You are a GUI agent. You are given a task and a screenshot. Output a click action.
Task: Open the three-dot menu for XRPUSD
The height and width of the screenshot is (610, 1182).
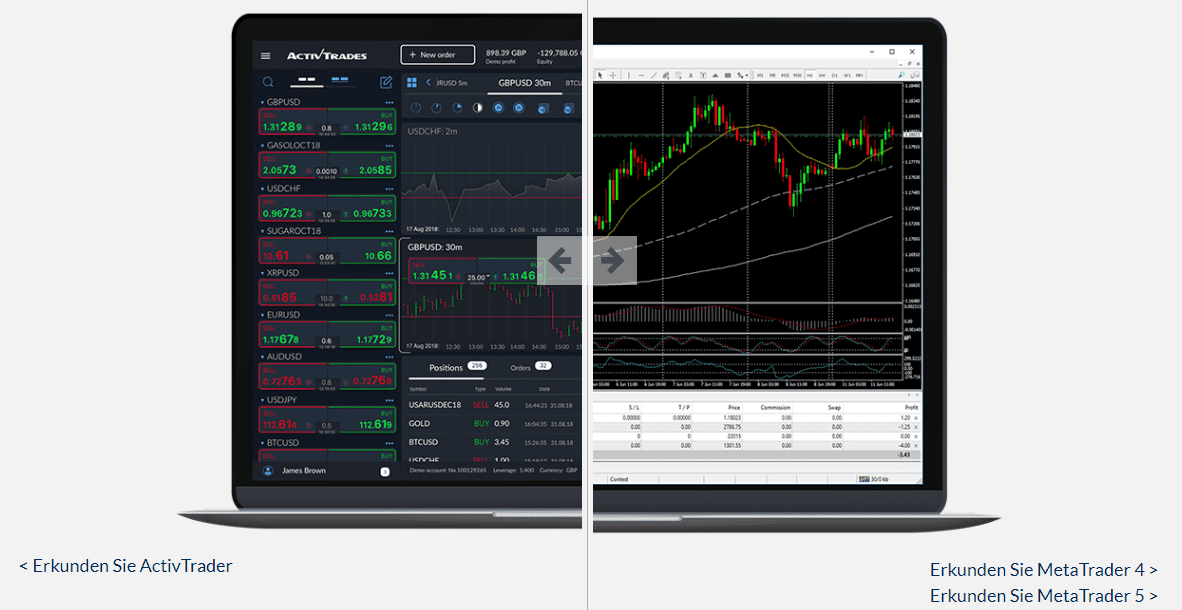pos(389,273)
